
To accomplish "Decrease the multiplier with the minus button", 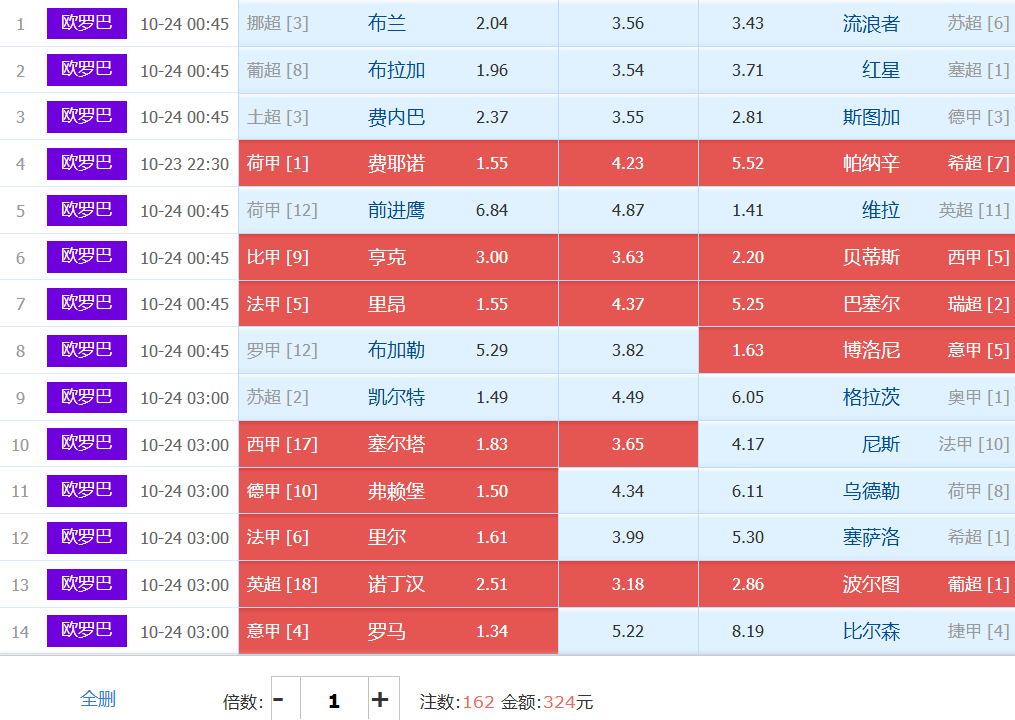I will click(x=279, y=700).
